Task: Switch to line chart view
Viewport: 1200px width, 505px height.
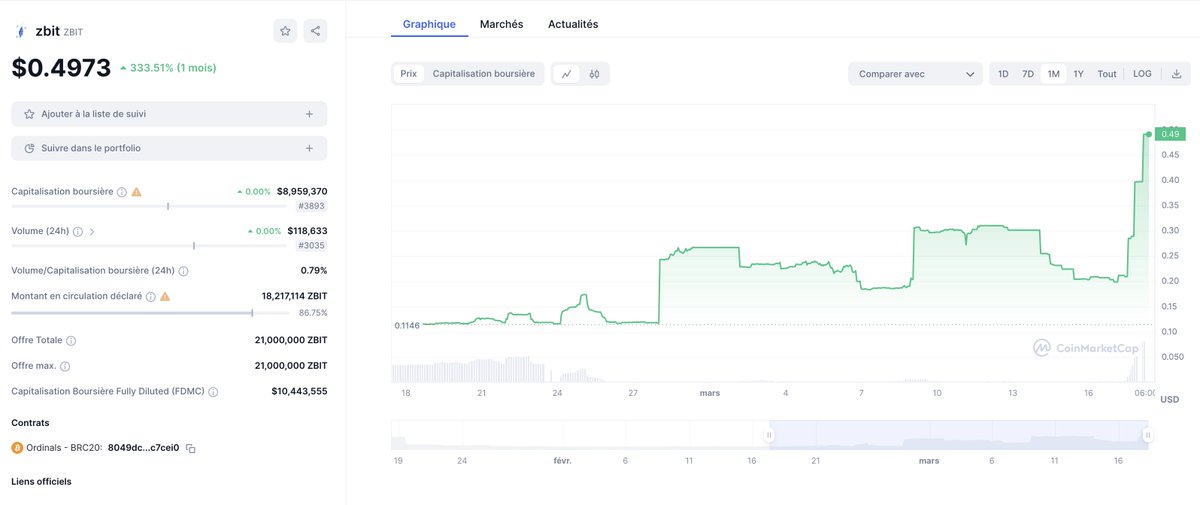Action: [x=567, y=73]
